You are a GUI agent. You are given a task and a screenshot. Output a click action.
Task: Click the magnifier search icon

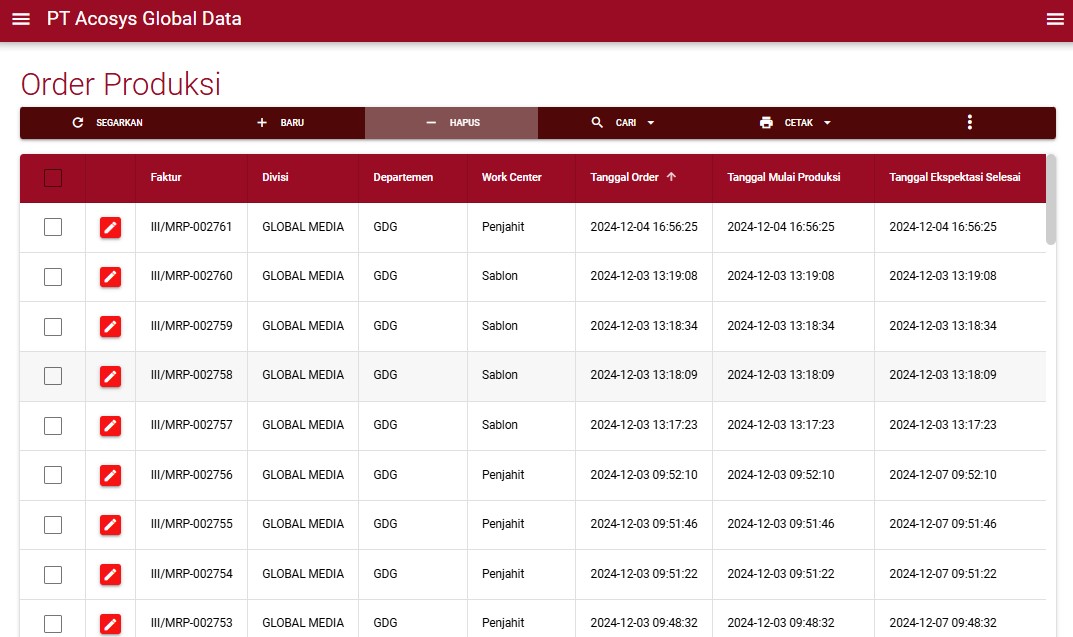pos(597,123)
